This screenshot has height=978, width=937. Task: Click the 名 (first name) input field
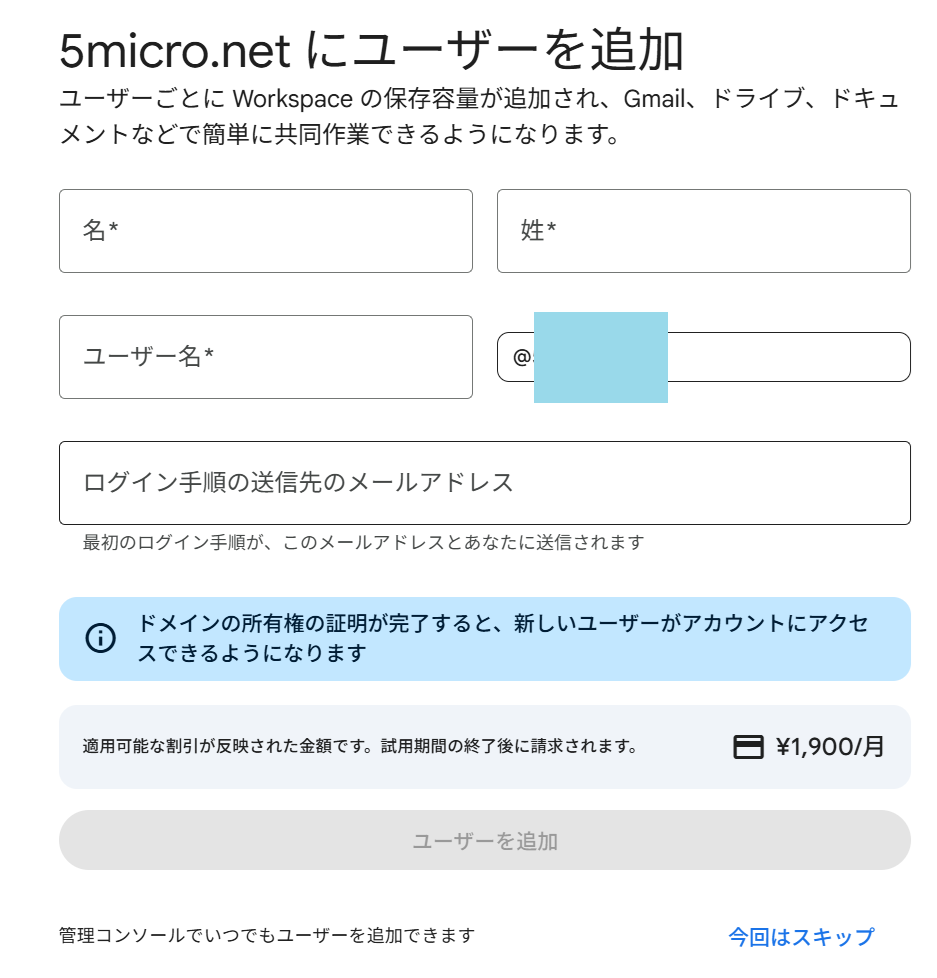[x=265, y=231]
